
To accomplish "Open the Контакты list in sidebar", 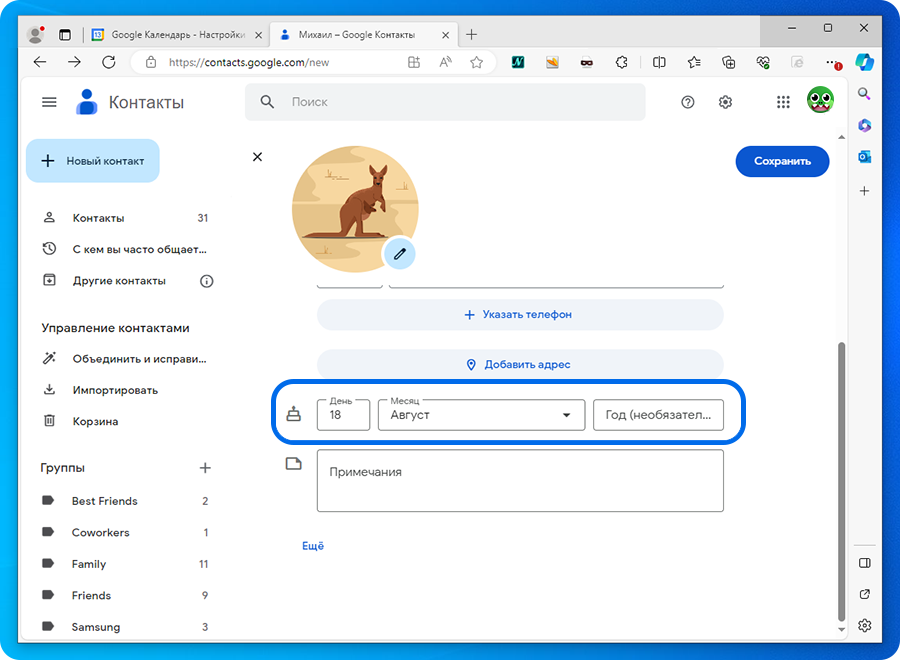I will coord(98,218).
